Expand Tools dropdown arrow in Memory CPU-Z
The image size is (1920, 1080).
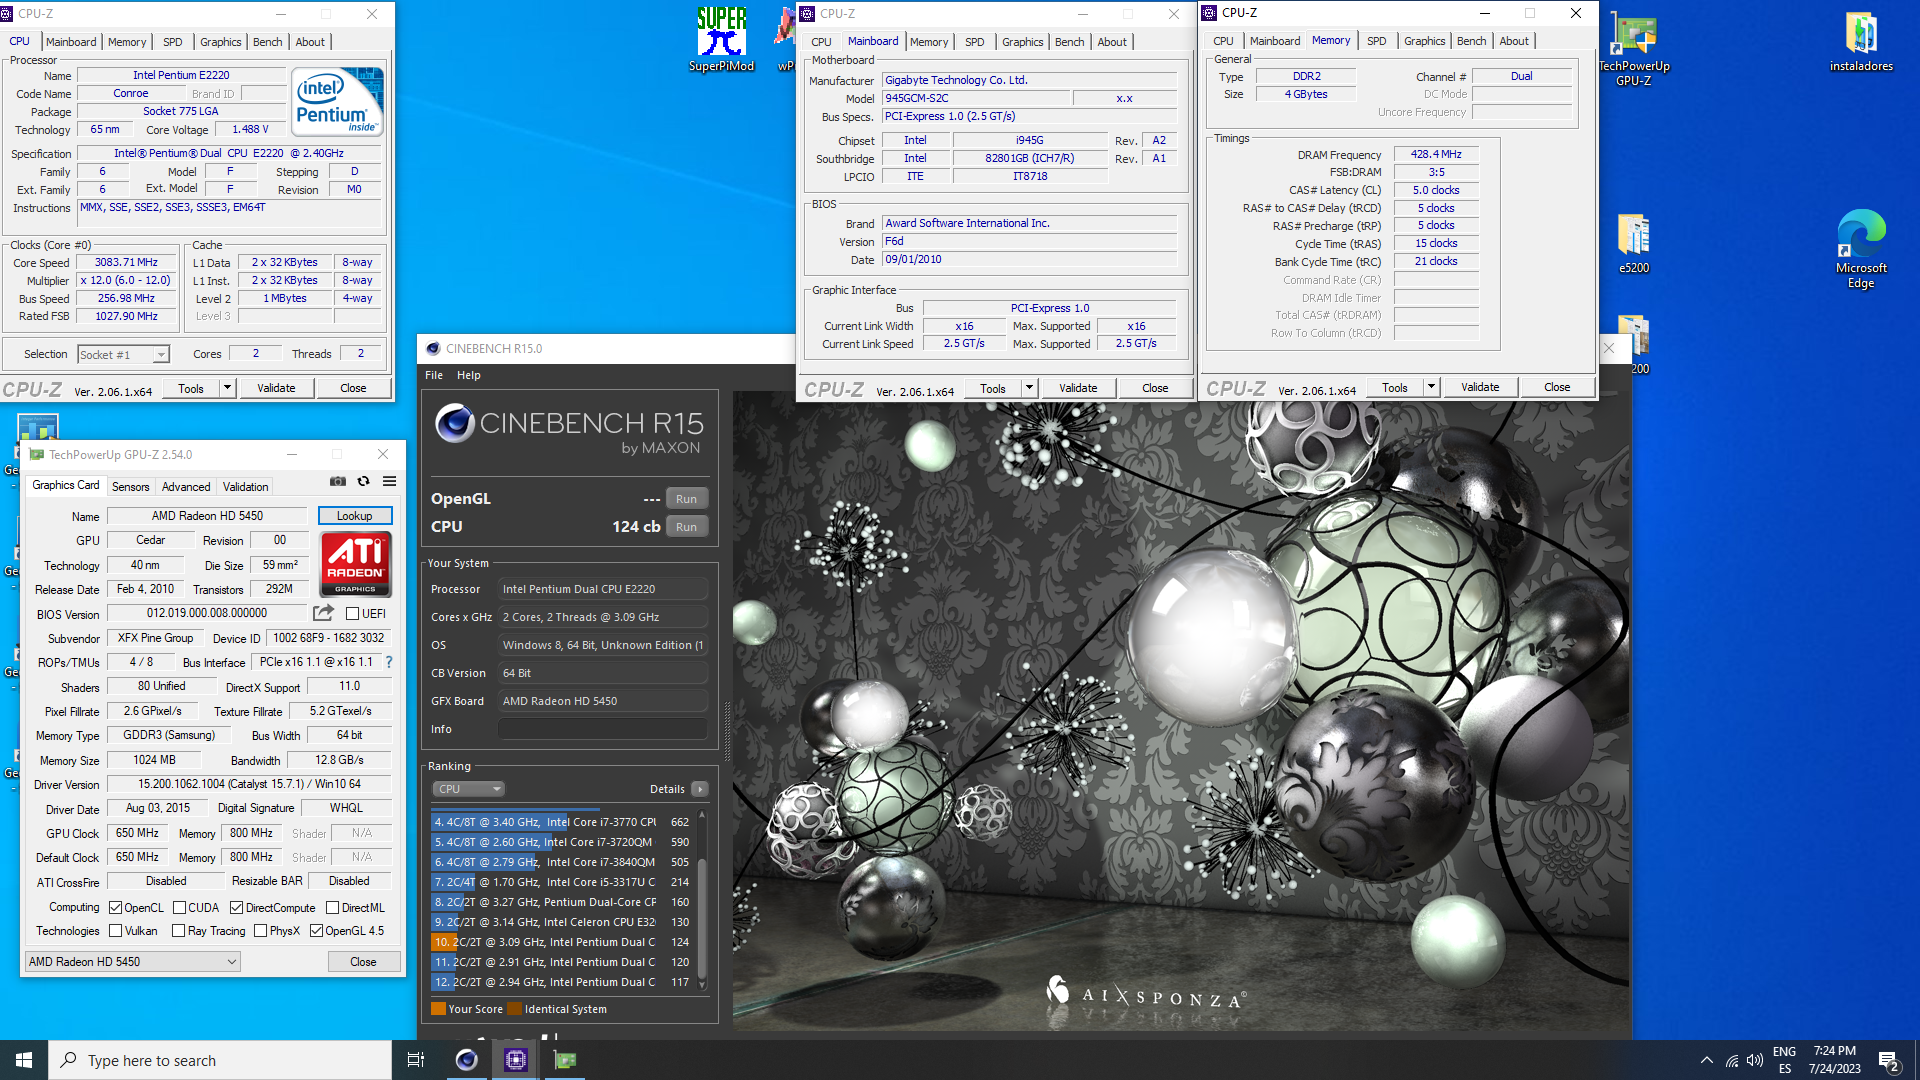[1432, 387]
